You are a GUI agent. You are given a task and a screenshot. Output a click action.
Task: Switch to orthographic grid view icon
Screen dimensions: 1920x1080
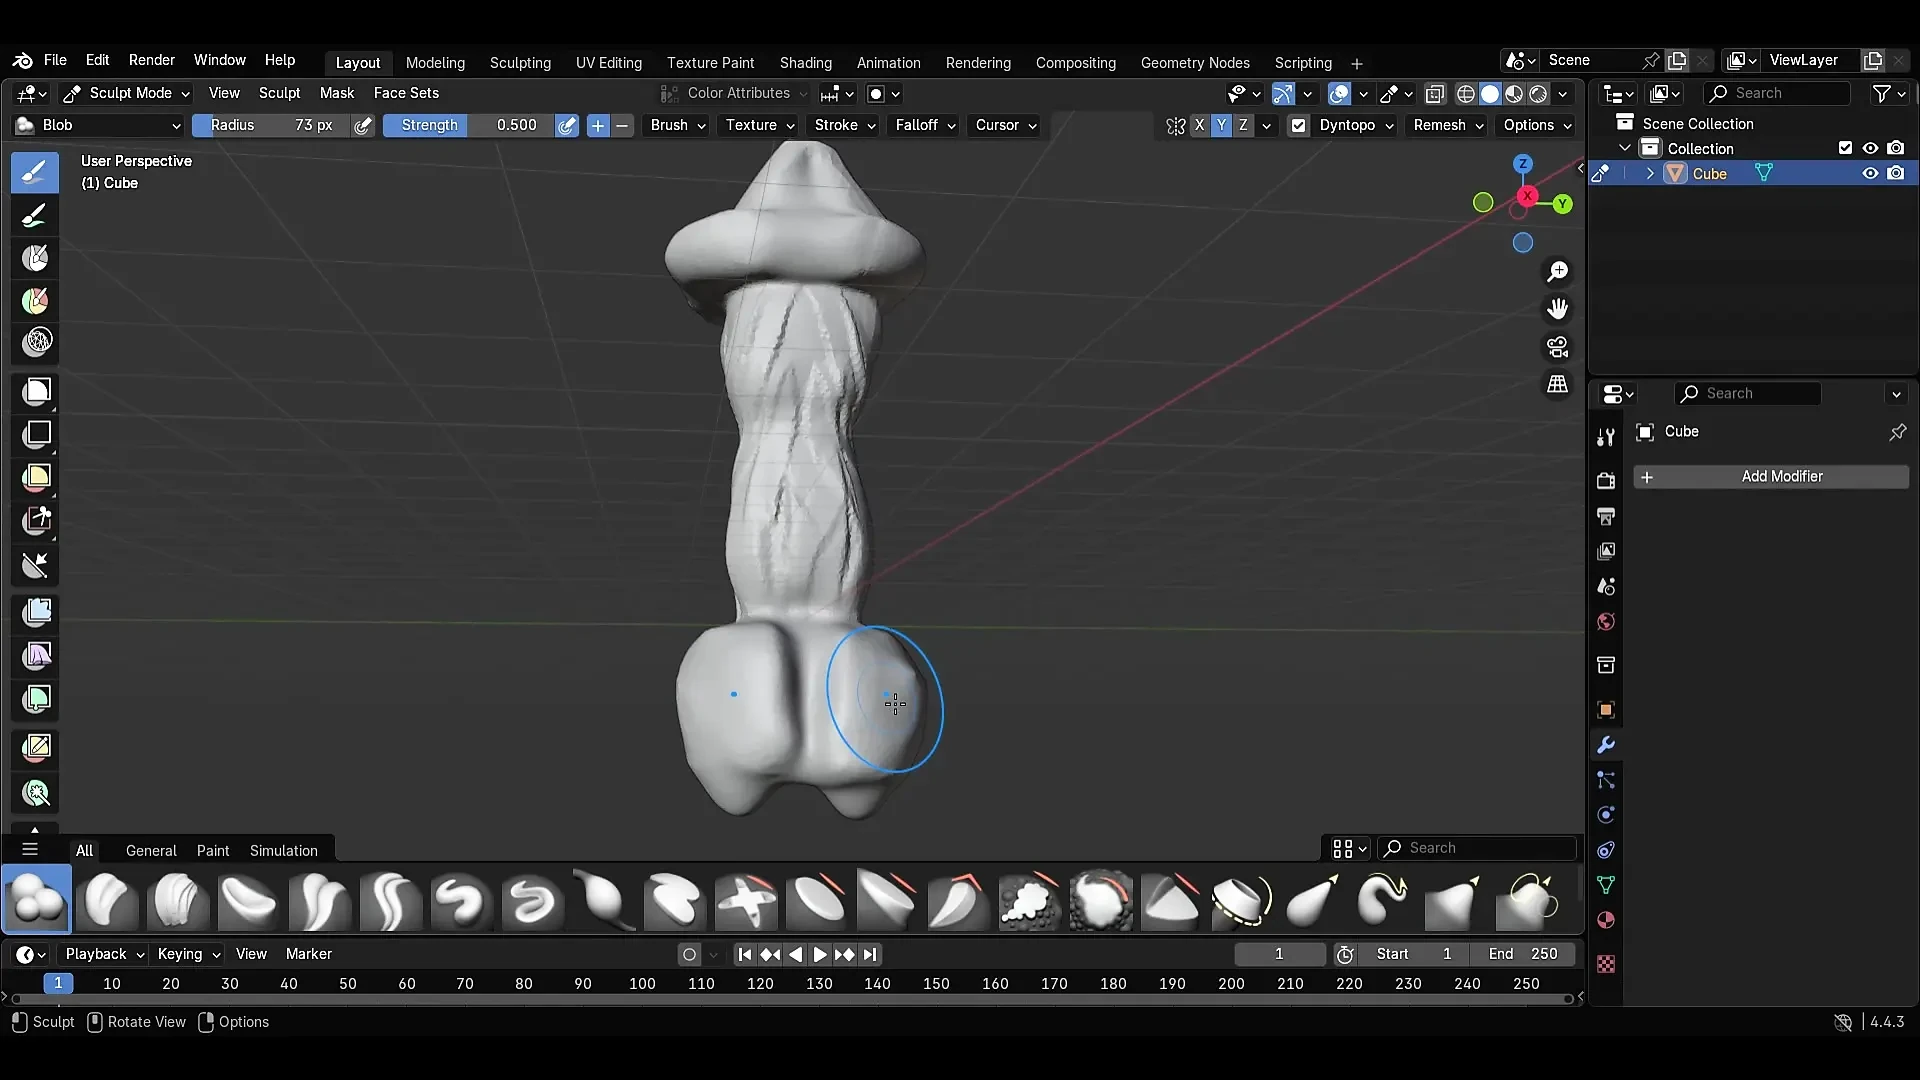(x=1557, y=385)
